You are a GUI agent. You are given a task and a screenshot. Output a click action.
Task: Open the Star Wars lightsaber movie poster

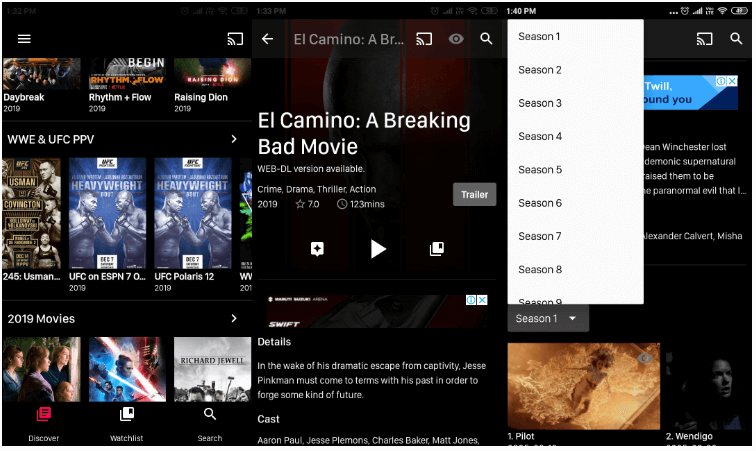coord(127,369)
